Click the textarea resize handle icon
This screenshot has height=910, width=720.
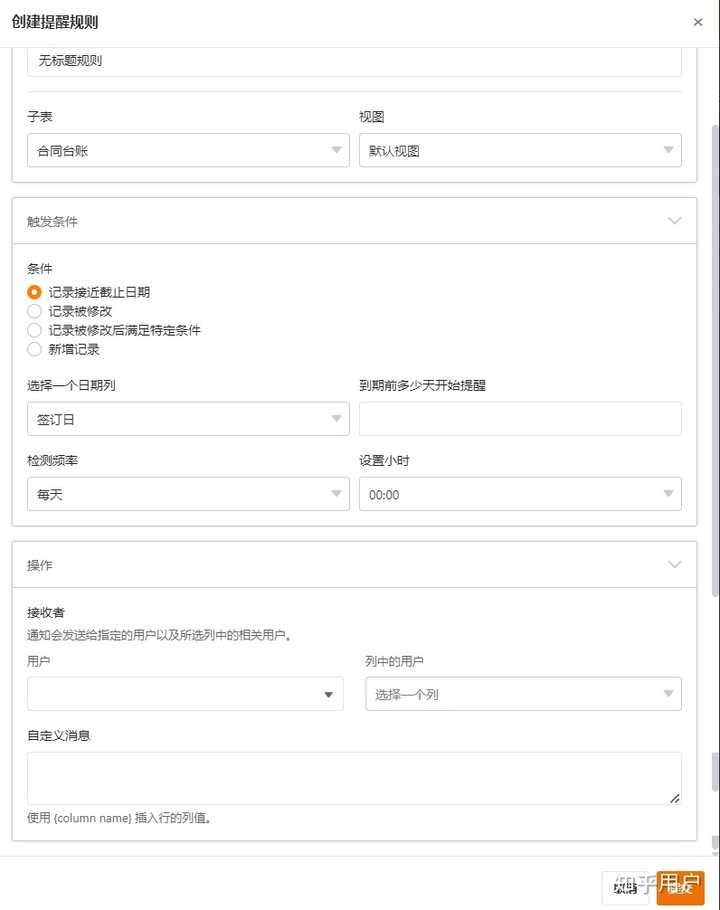click(x=675, y=799)
